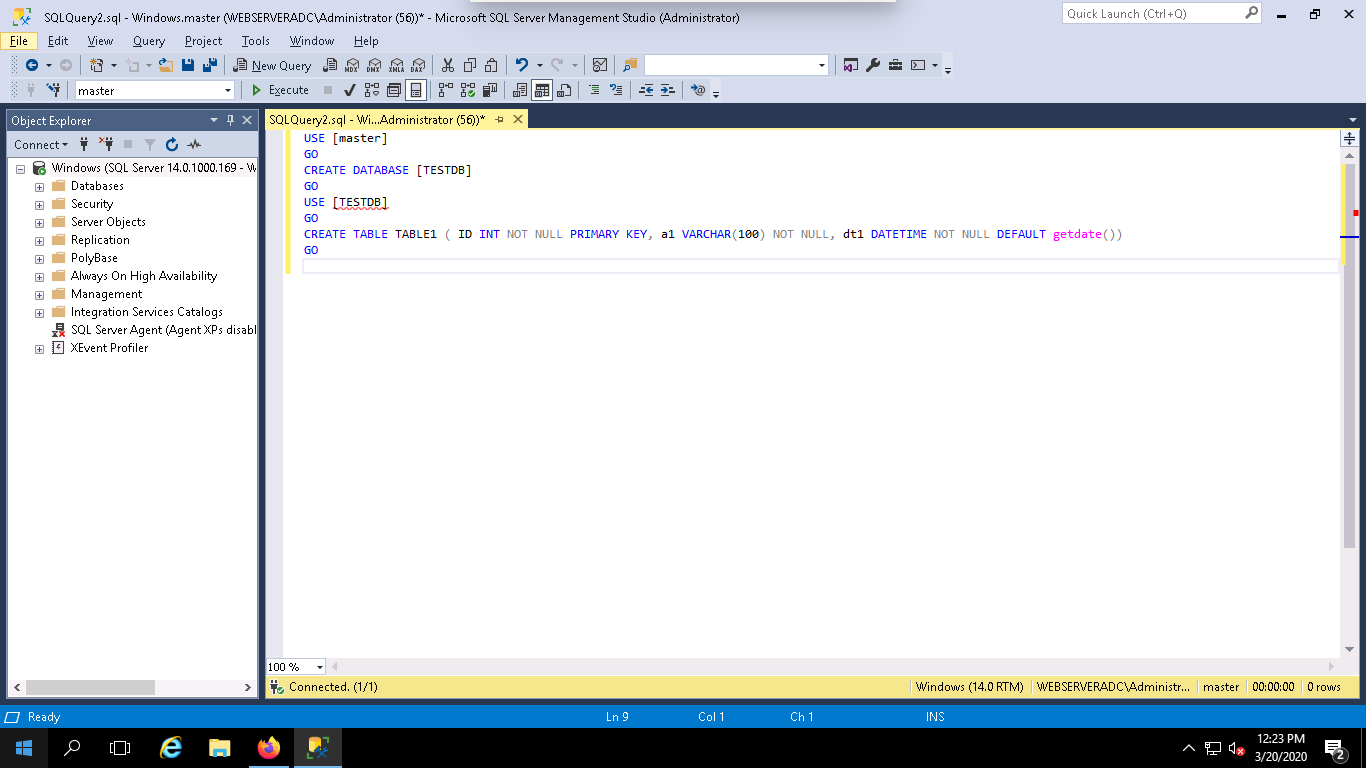
Task: Click the Save All icon
Action: click(210, 65)
